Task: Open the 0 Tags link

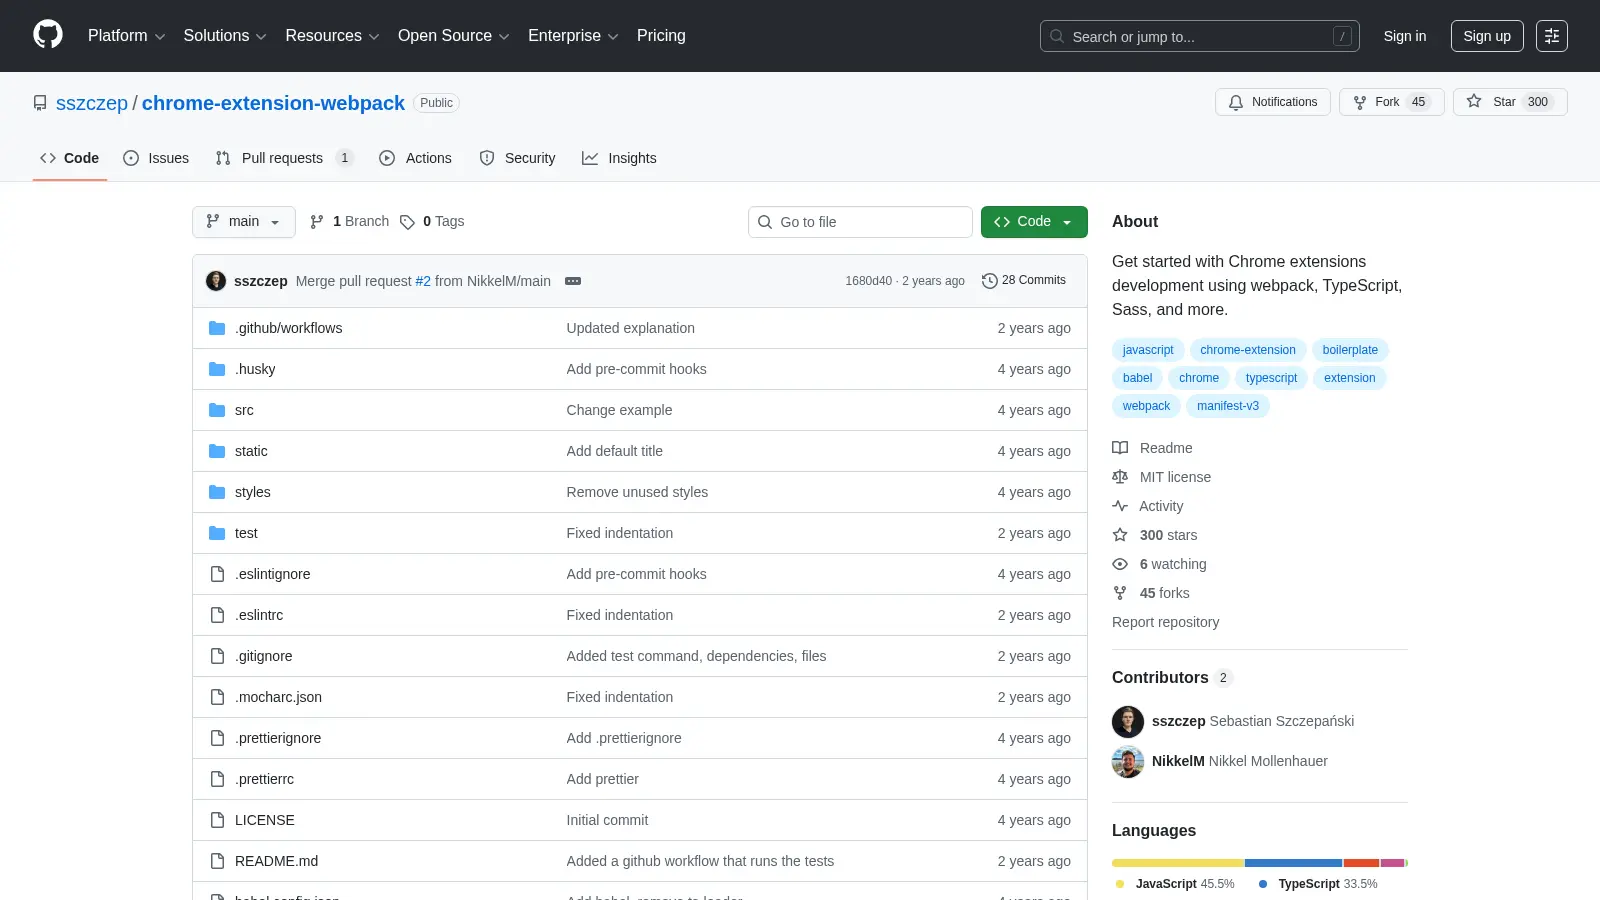Action: pyautogui.click(x=432, y=222)
